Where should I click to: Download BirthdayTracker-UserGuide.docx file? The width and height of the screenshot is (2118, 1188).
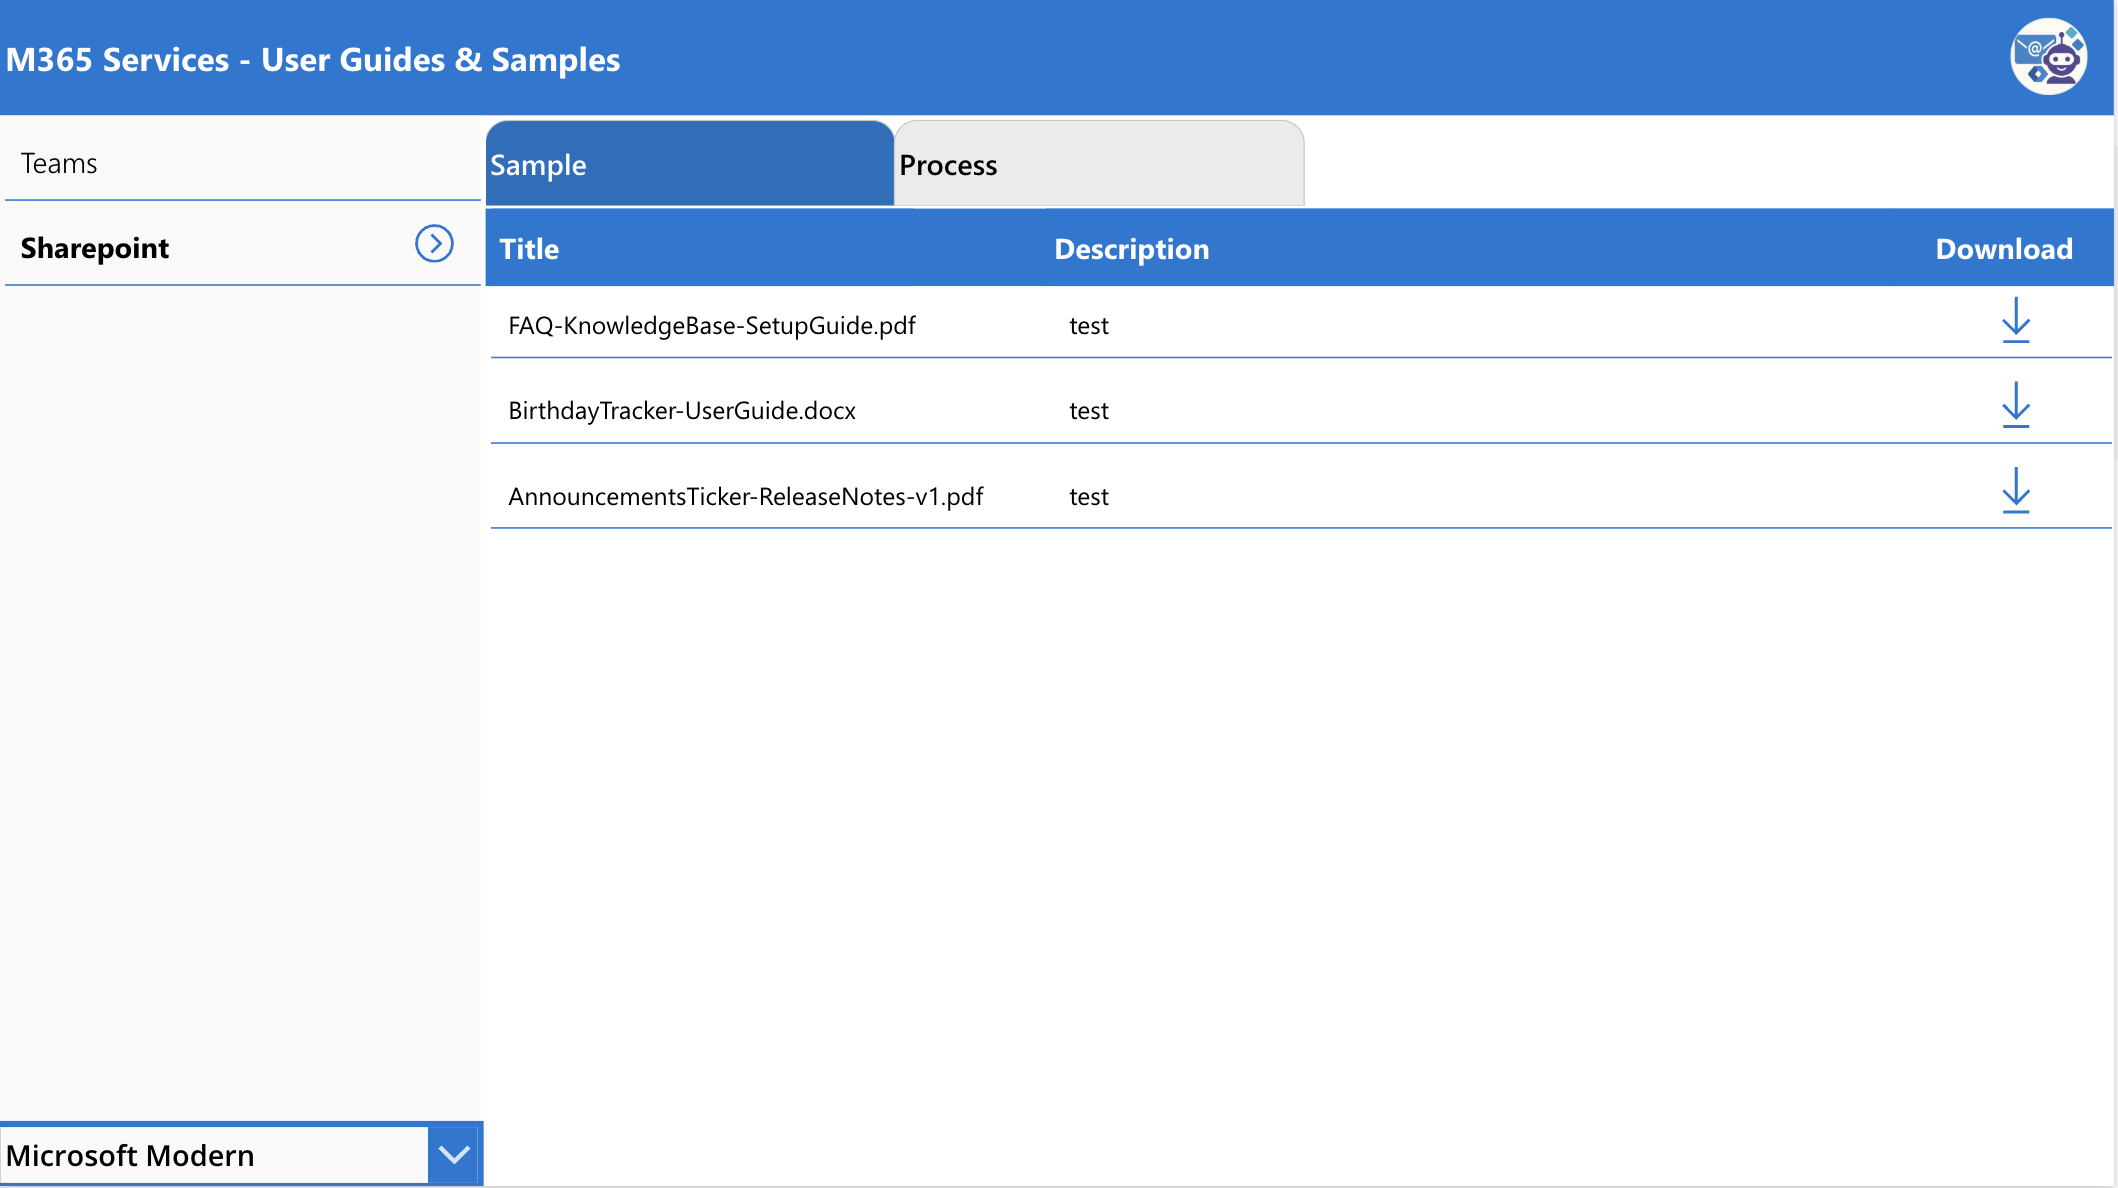click(2016, 405)
